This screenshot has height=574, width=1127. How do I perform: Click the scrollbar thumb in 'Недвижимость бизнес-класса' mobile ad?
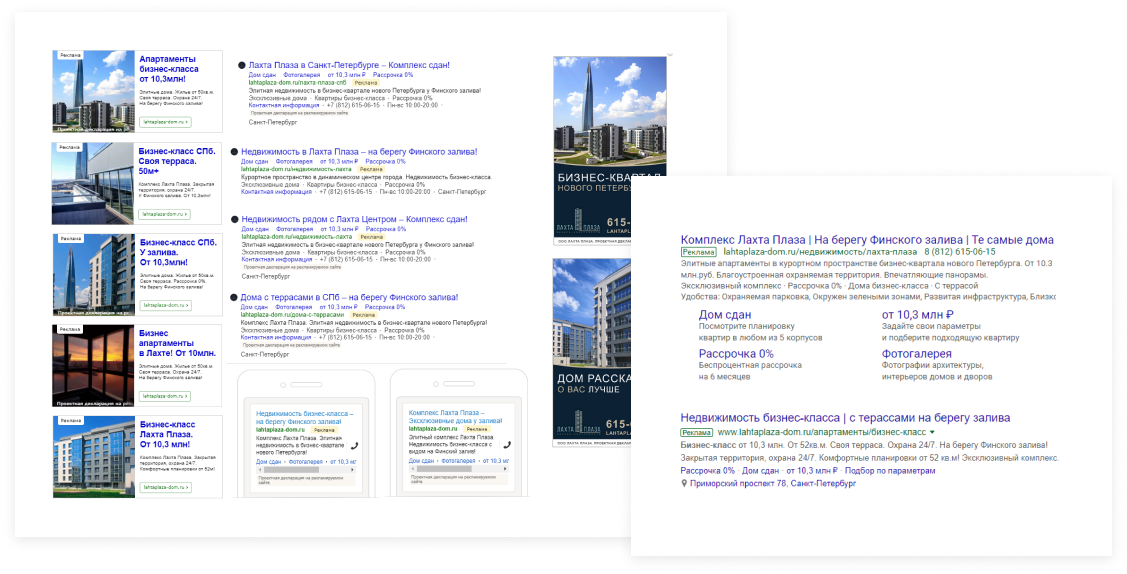tap(293, 470)
